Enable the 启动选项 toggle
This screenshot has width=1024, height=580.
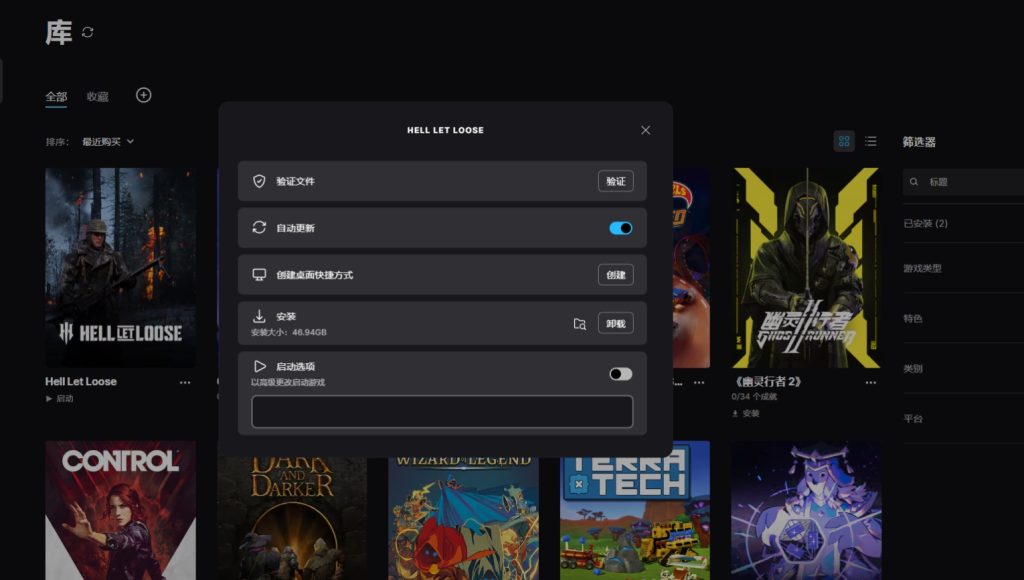620,374
